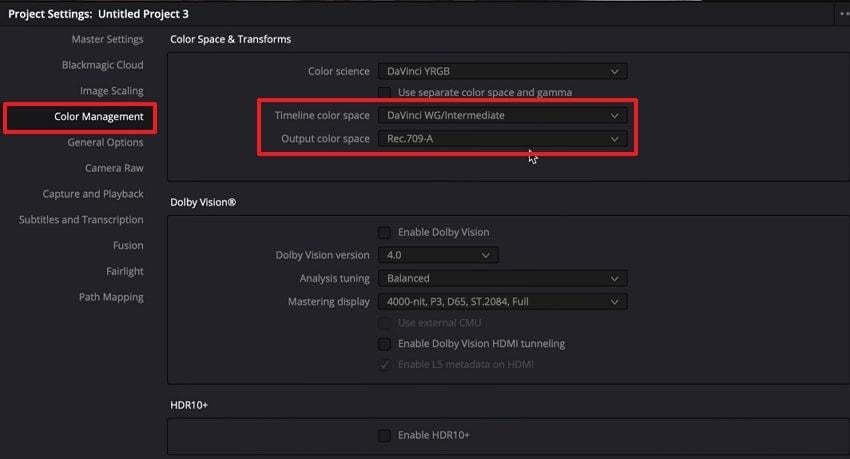Open the Color science dropdown
Viewport: 850px width, 459px height.
502,71
